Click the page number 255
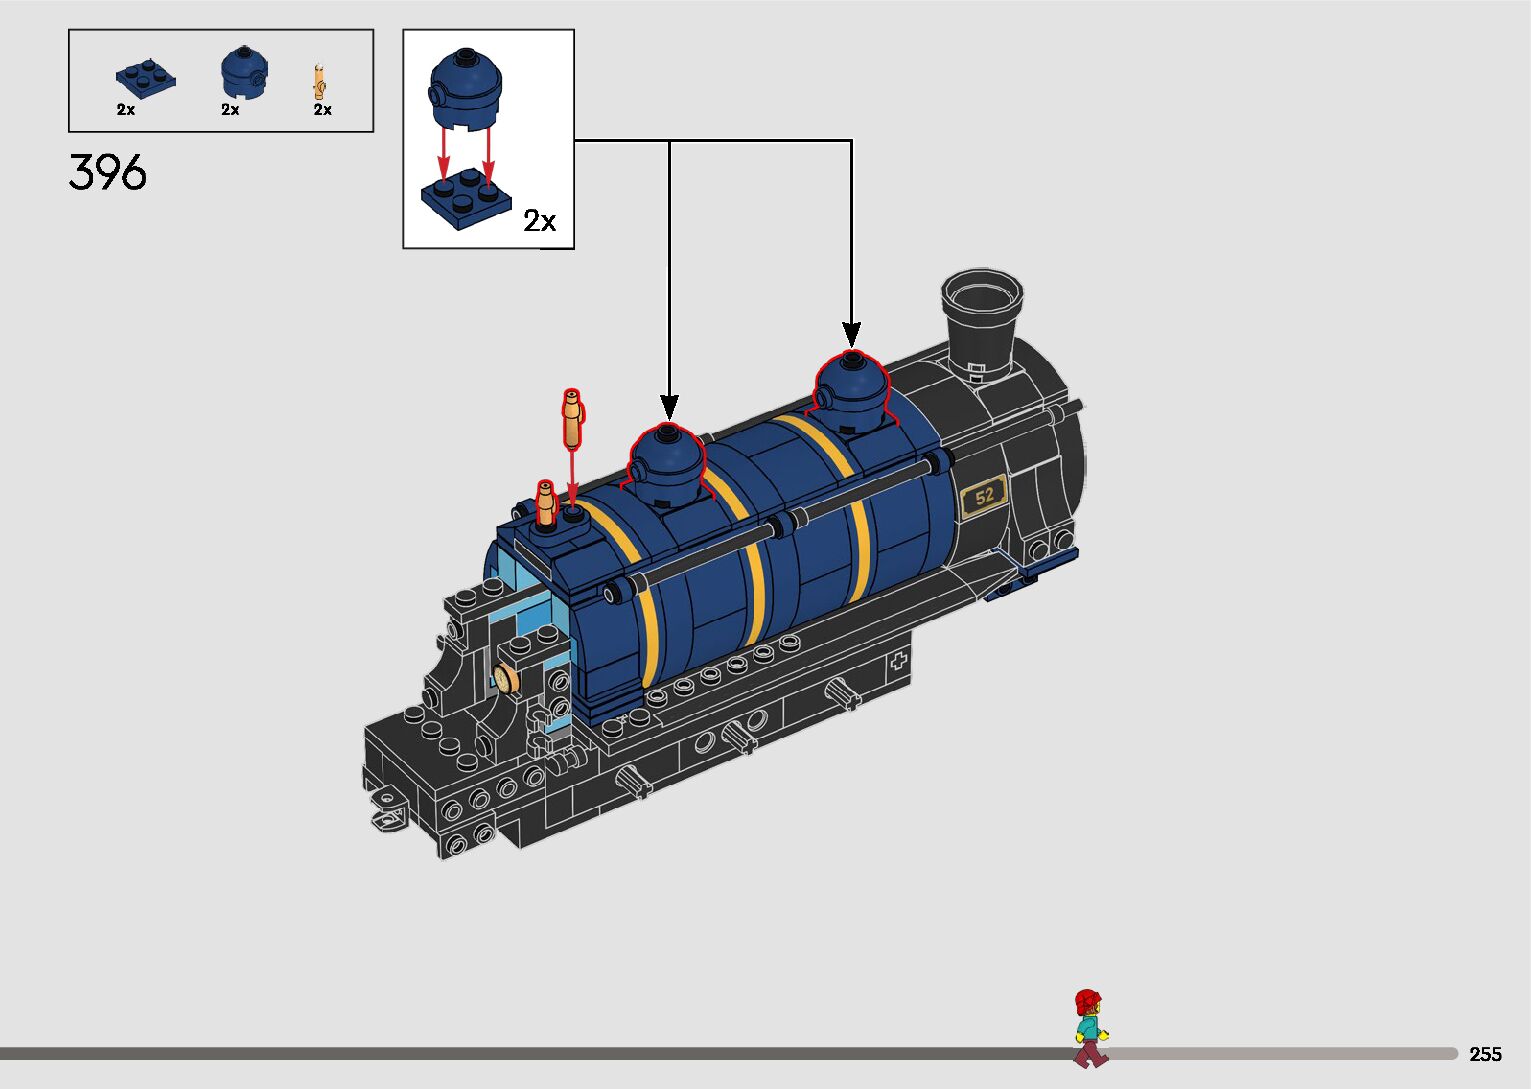This screenshot has height=1089, width=1531. pos(1485,1054)
